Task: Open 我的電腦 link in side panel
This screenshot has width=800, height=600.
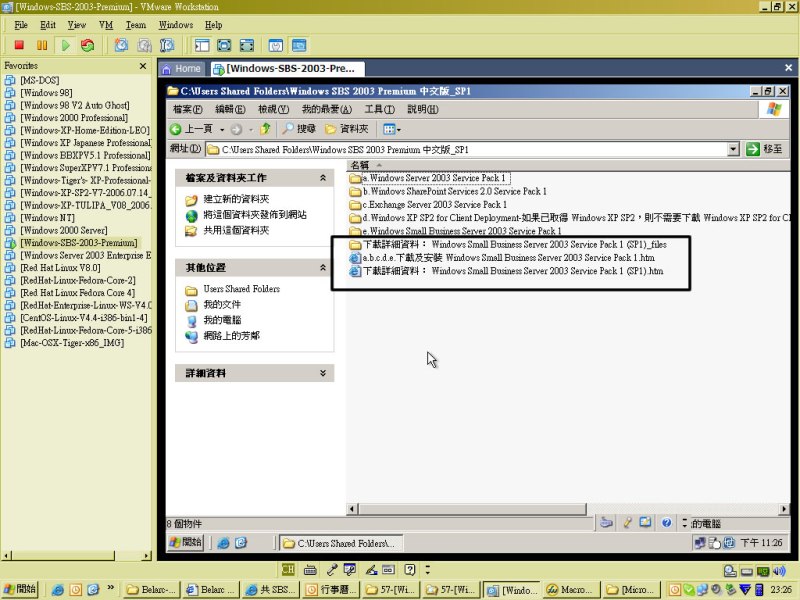Action: click(x=222, y=320)
